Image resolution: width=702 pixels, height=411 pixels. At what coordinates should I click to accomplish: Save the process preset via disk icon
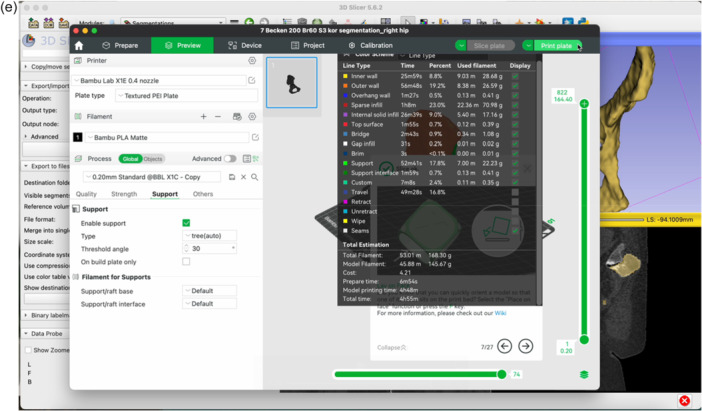tap(232, 177)
